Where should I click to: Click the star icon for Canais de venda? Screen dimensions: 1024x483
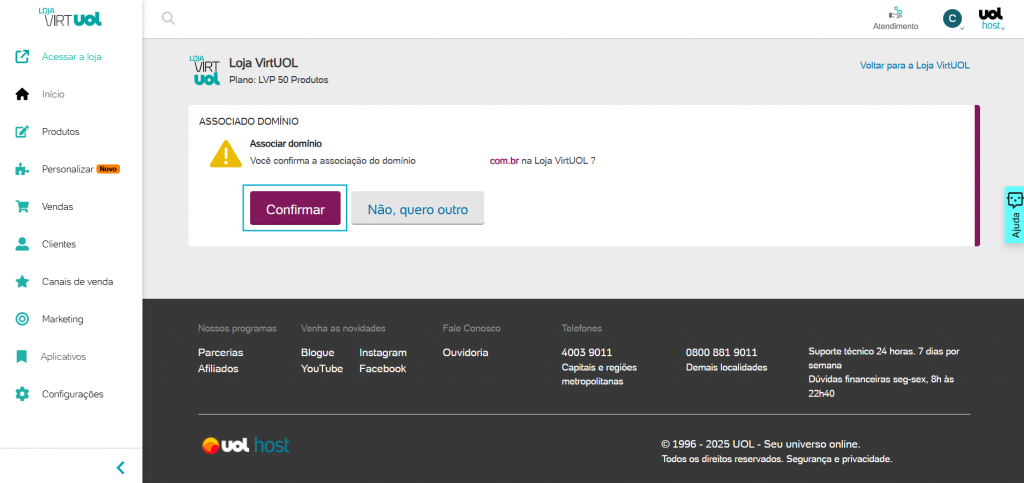tap(22, 281)
